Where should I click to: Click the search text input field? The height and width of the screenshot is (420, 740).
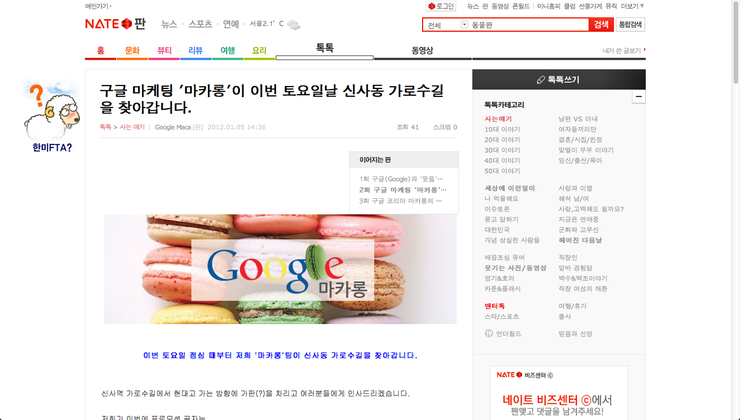[527, 24]
